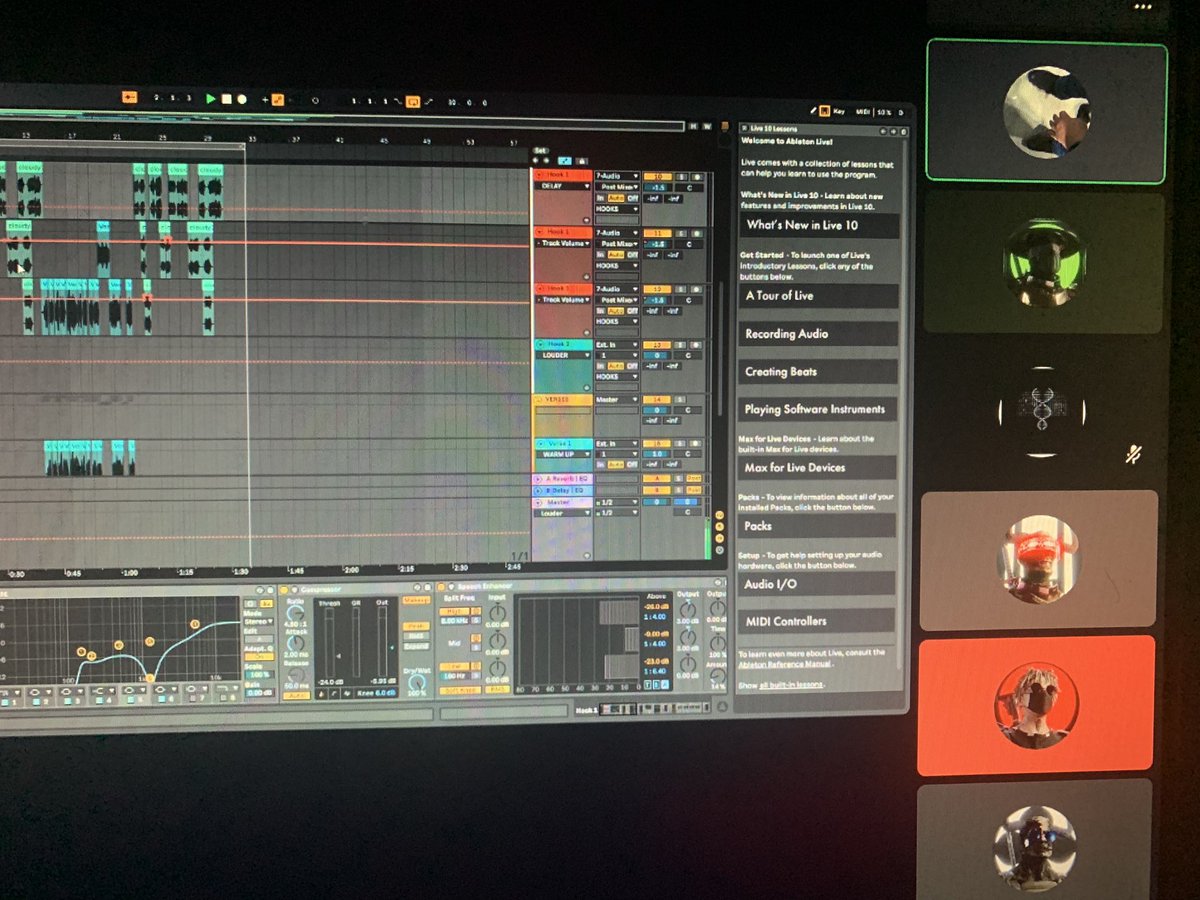The height and width of the screenshot is (900, 1200).
Task: Go back using Lessons panel back arrow
Action: (x=884, y=131)
